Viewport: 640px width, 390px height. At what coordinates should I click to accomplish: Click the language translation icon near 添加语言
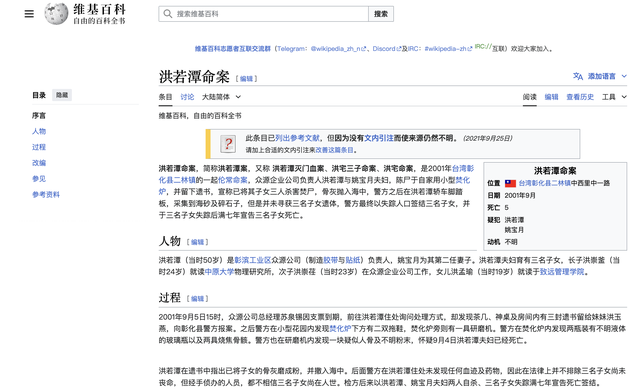click(578, 76)
